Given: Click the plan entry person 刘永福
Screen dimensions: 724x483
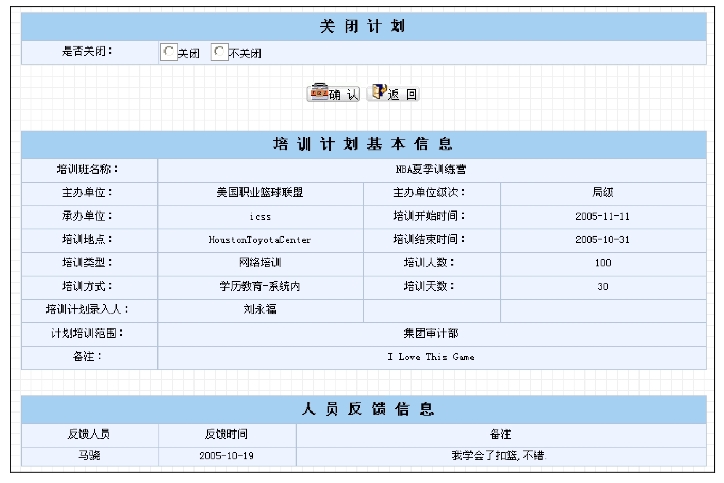Looking at the screenshot, I should pyautogui.click(x=259, y=310).
